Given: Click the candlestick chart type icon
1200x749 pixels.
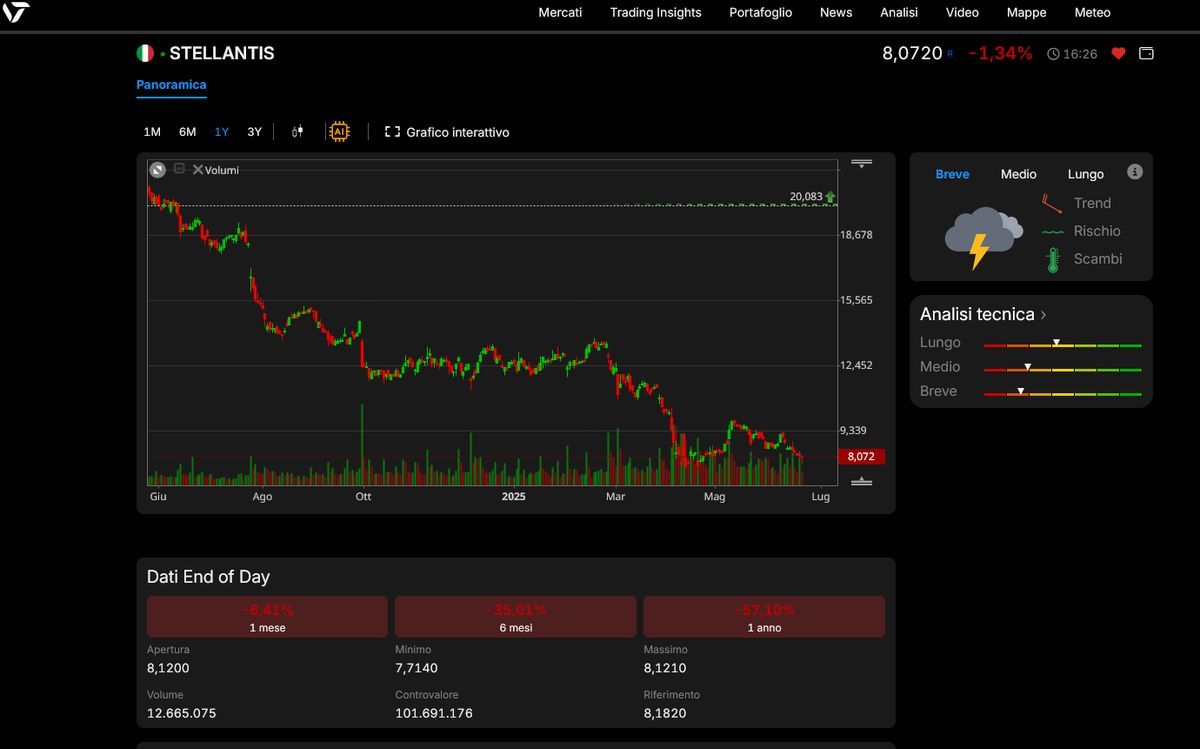Looking at the screenshot, I should tap(297, 132).
